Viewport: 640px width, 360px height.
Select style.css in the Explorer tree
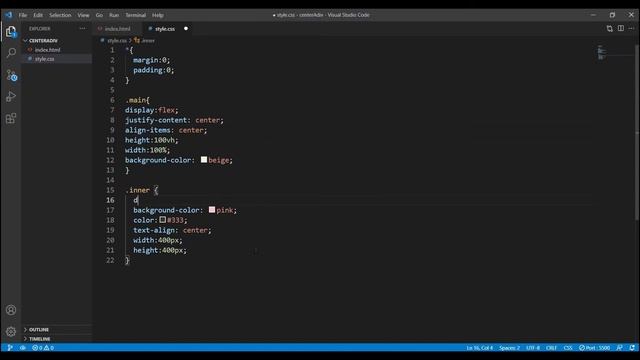tap(44, 59)
